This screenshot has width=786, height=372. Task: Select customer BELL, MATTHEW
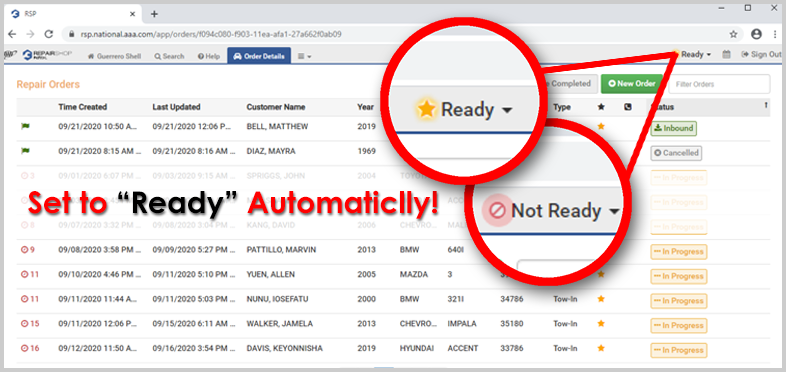pyautogui.click(x=277, y=127)
